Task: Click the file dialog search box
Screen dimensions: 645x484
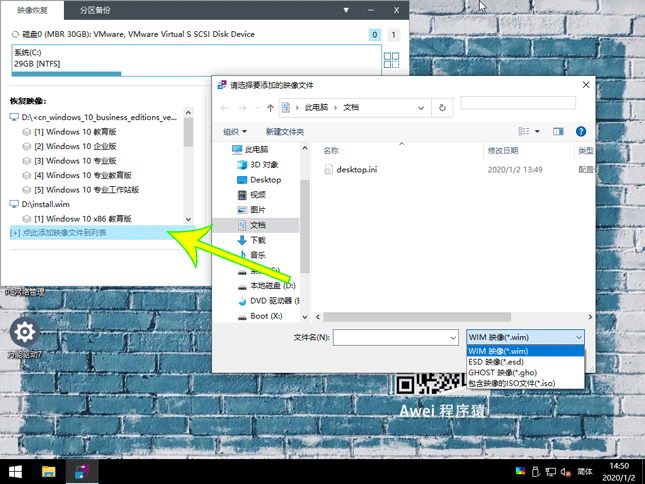Action: tap(518, 103)
